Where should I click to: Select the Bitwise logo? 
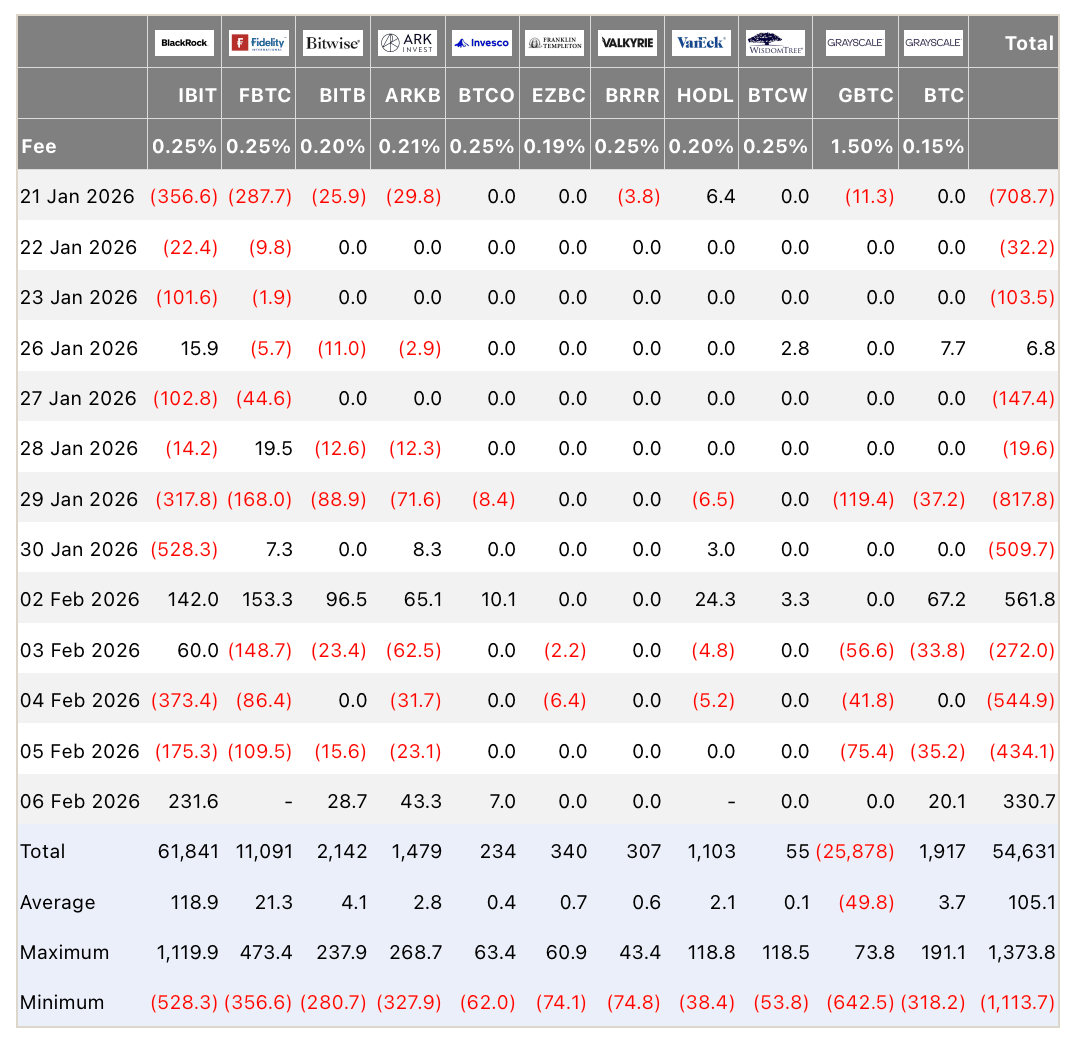333,42
